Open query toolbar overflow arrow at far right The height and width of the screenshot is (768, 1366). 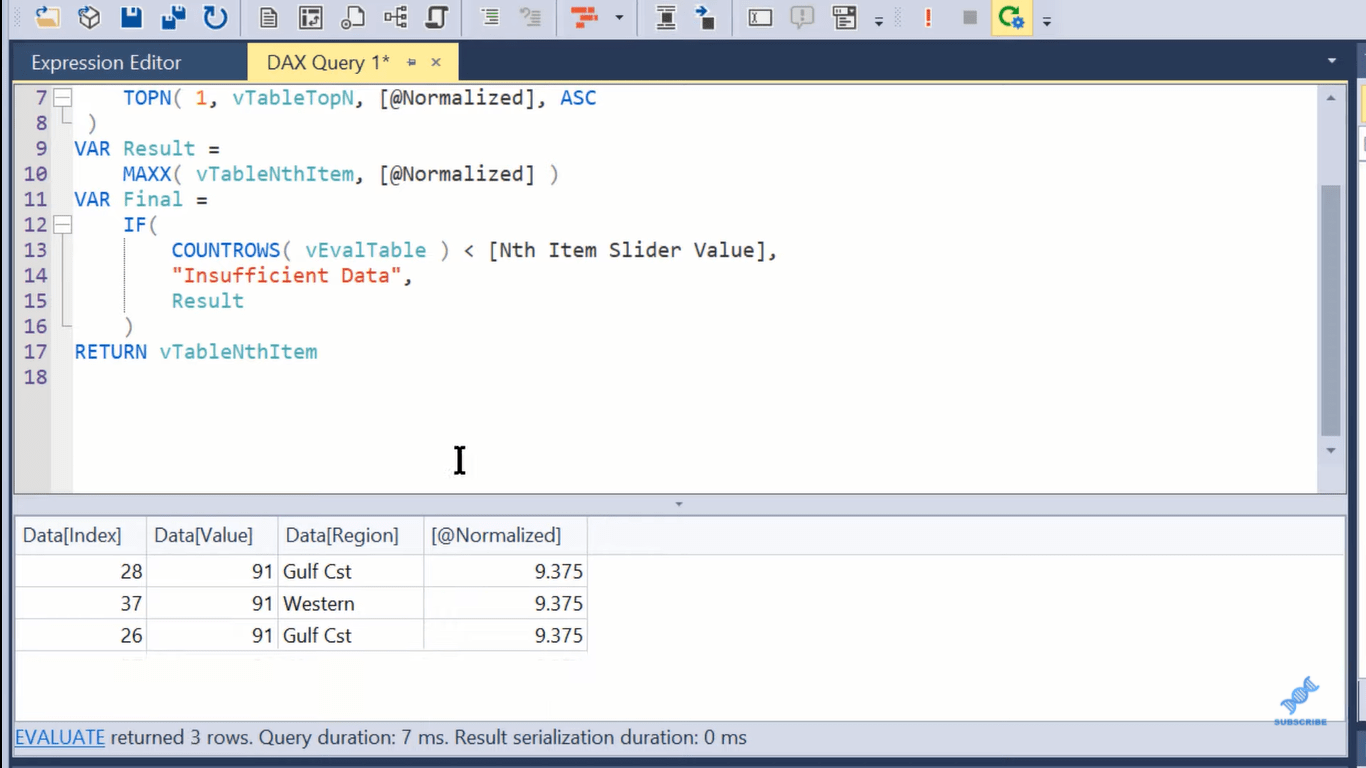tap(1046, 20)
